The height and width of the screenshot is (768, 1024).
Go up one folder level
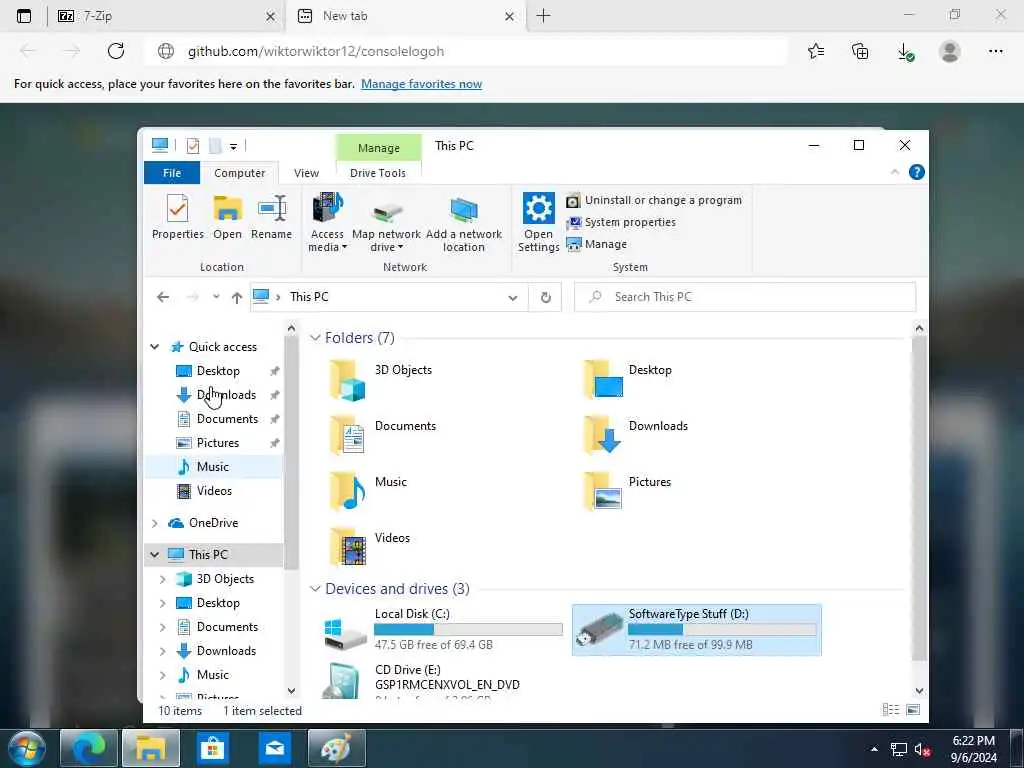236,297
